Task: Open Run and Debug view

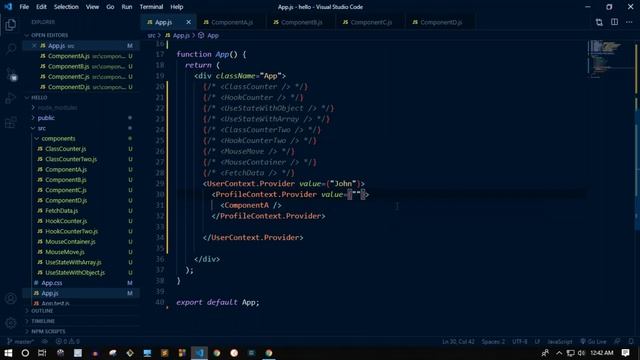Action: (x=11, y=98)
